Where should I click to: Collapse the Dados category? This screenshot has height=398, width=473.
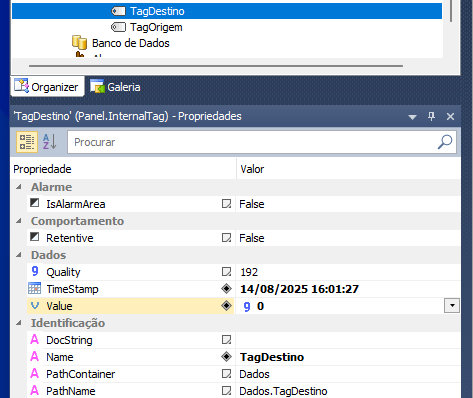coord(19,255)
